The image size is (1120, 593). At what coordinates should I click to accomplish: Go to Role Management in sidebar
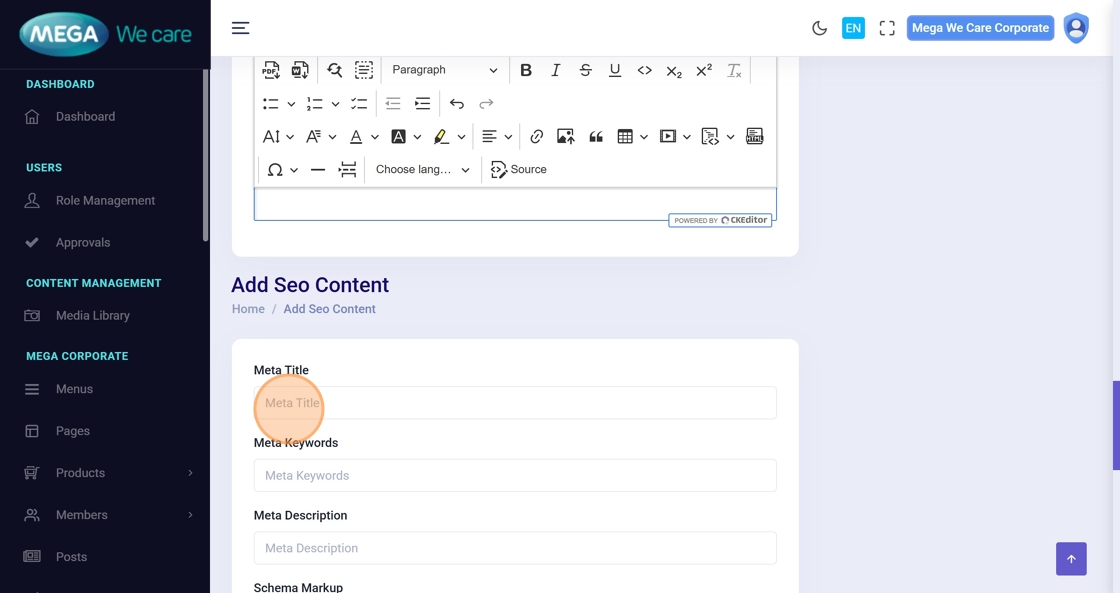point(105,201)
